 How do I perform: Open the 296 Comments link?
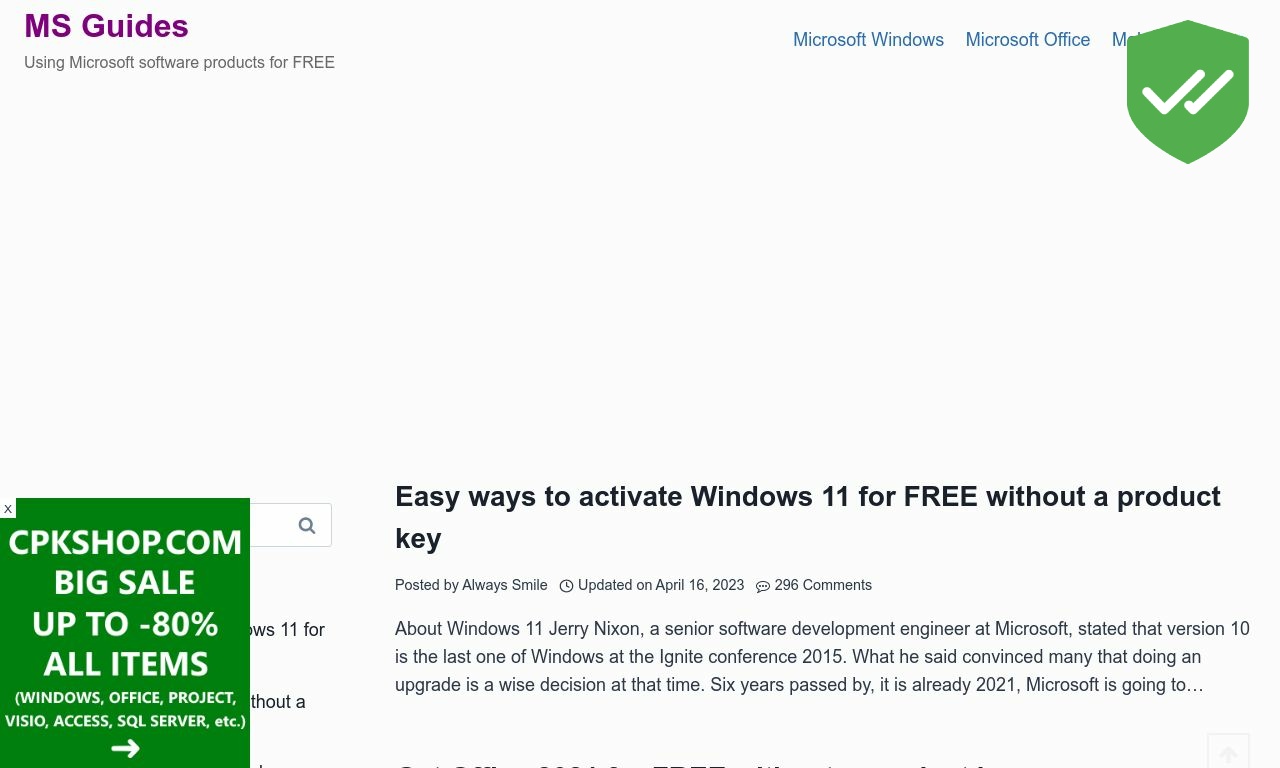pos(823,585)
